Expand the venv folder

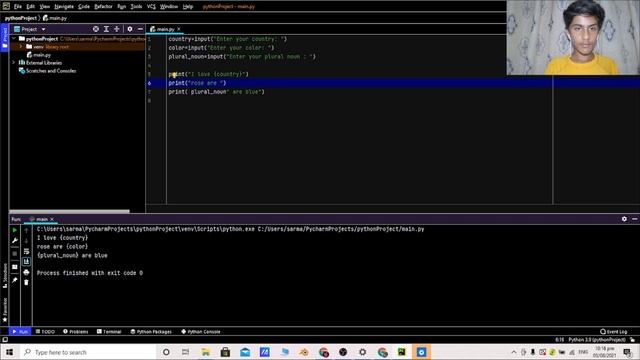coord(21,47)
